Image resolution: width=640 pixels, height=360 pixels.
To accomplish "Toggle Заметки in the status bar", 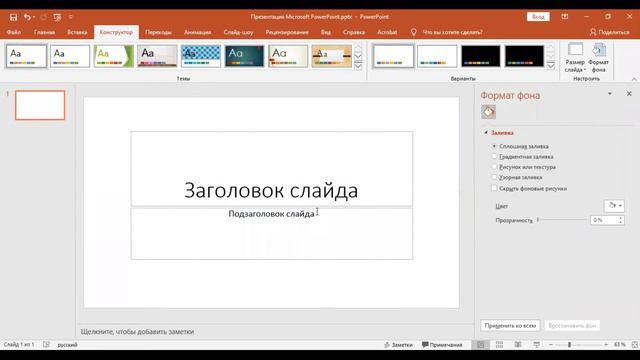I will [398, 345].
